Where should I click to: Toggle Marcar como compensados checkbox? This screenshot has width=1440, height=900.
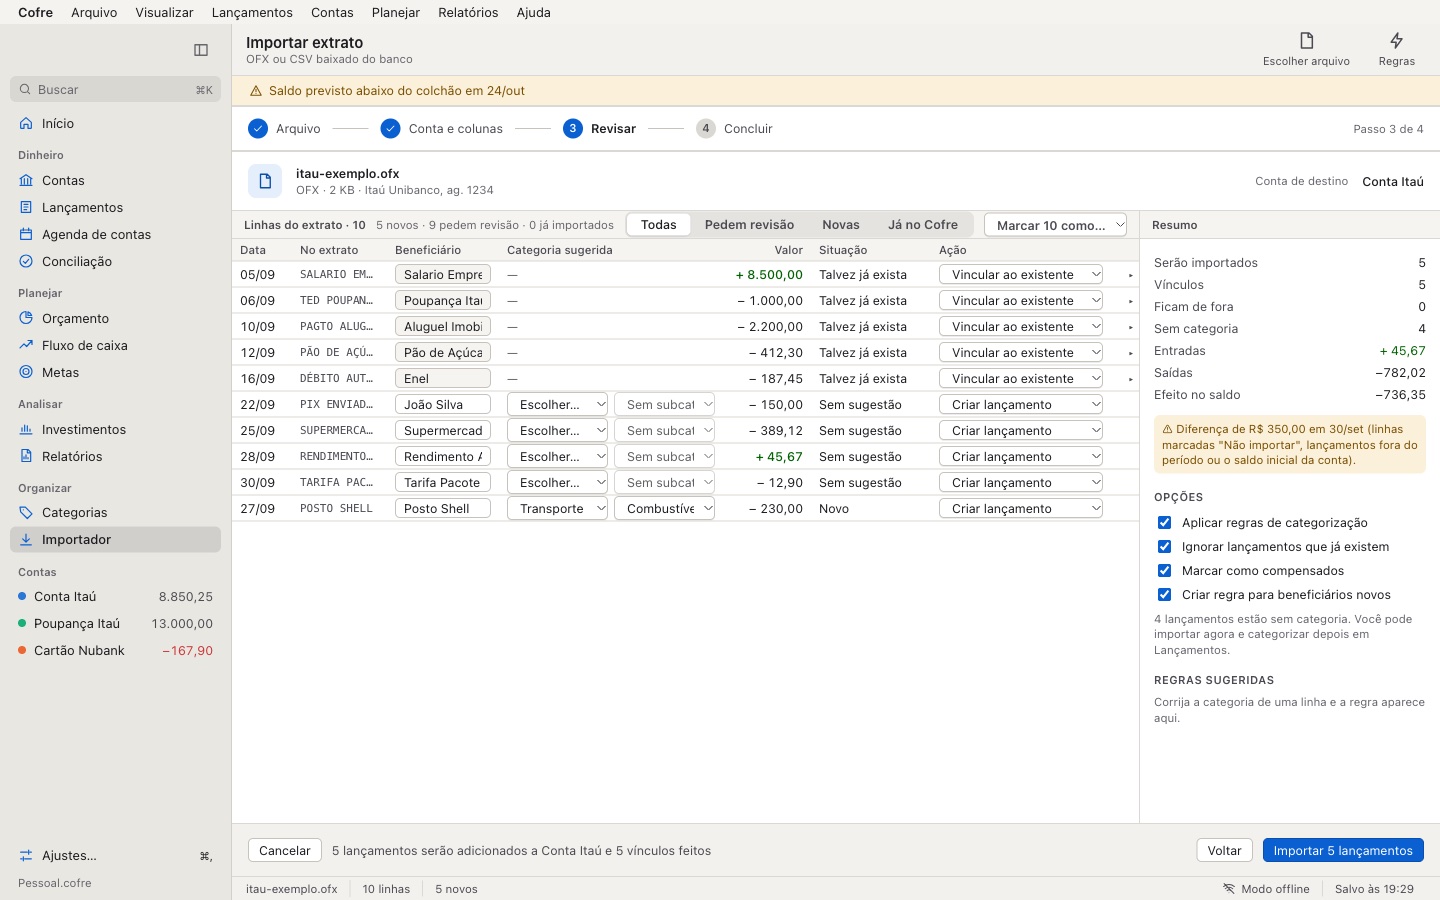coord(1164,571)
